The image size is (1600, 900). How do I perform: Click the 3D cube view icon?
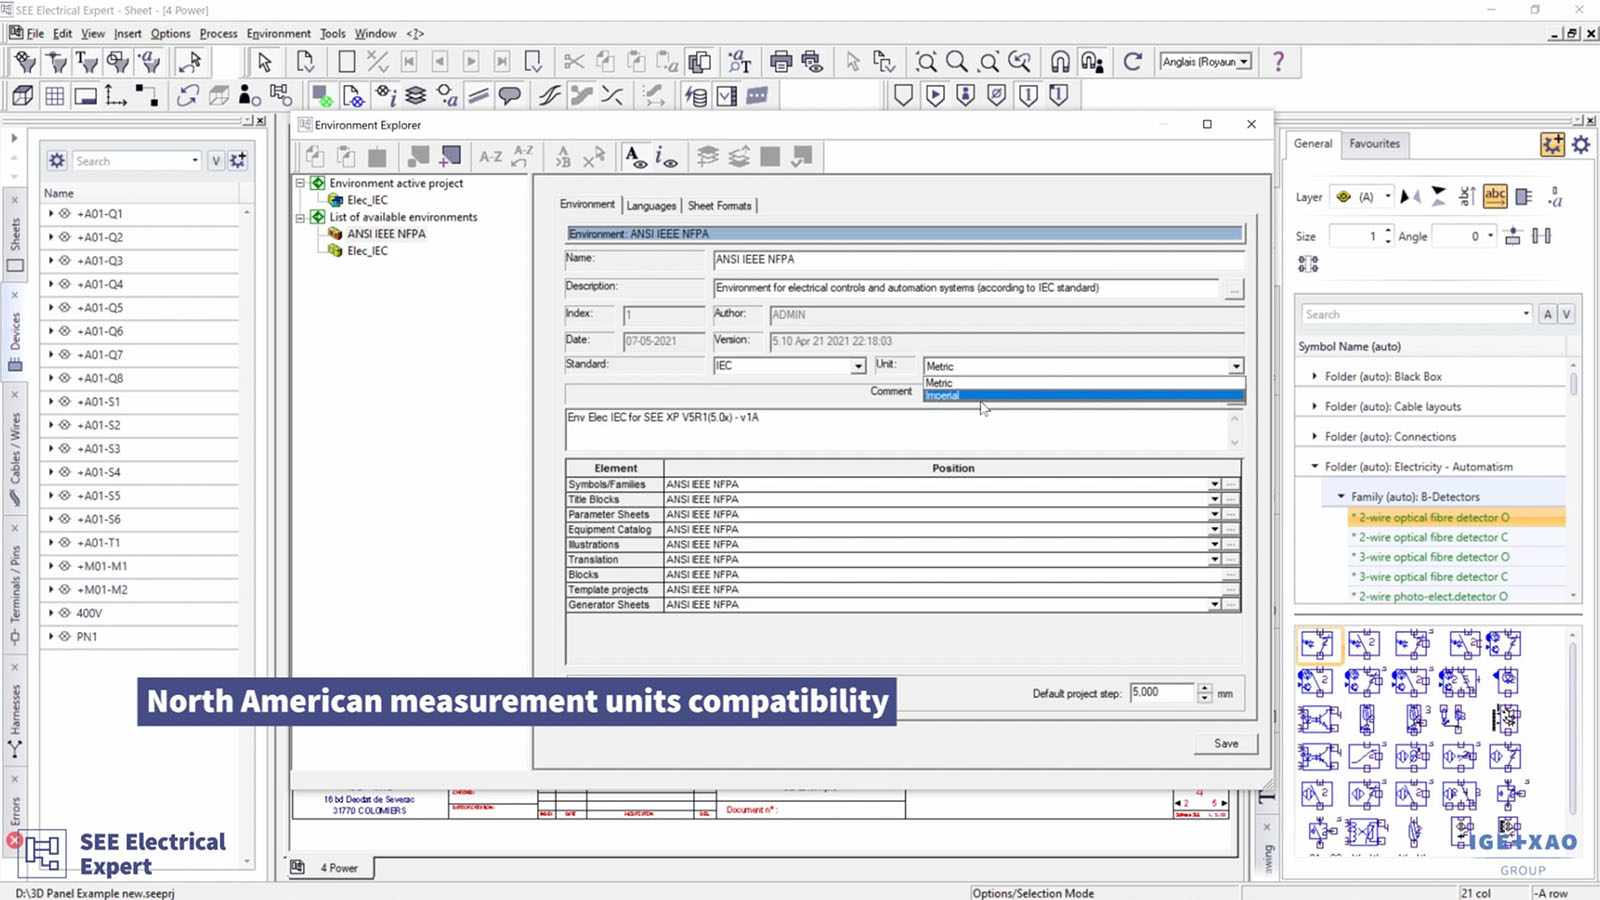pos(23,96)
